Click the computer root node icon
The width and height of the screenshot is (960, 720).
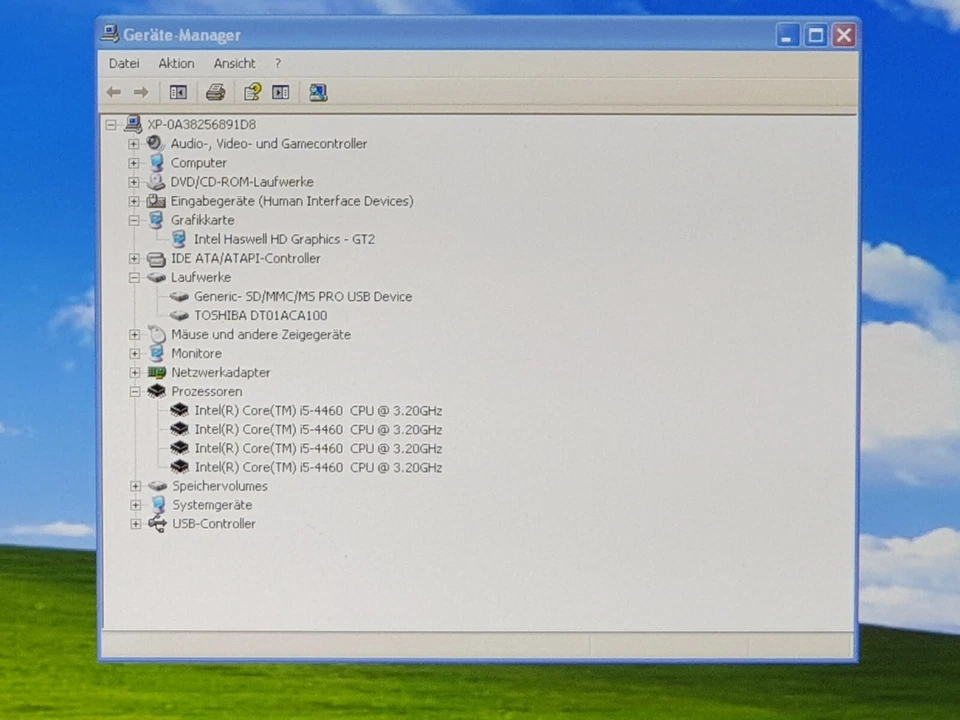tap(133, 124)
